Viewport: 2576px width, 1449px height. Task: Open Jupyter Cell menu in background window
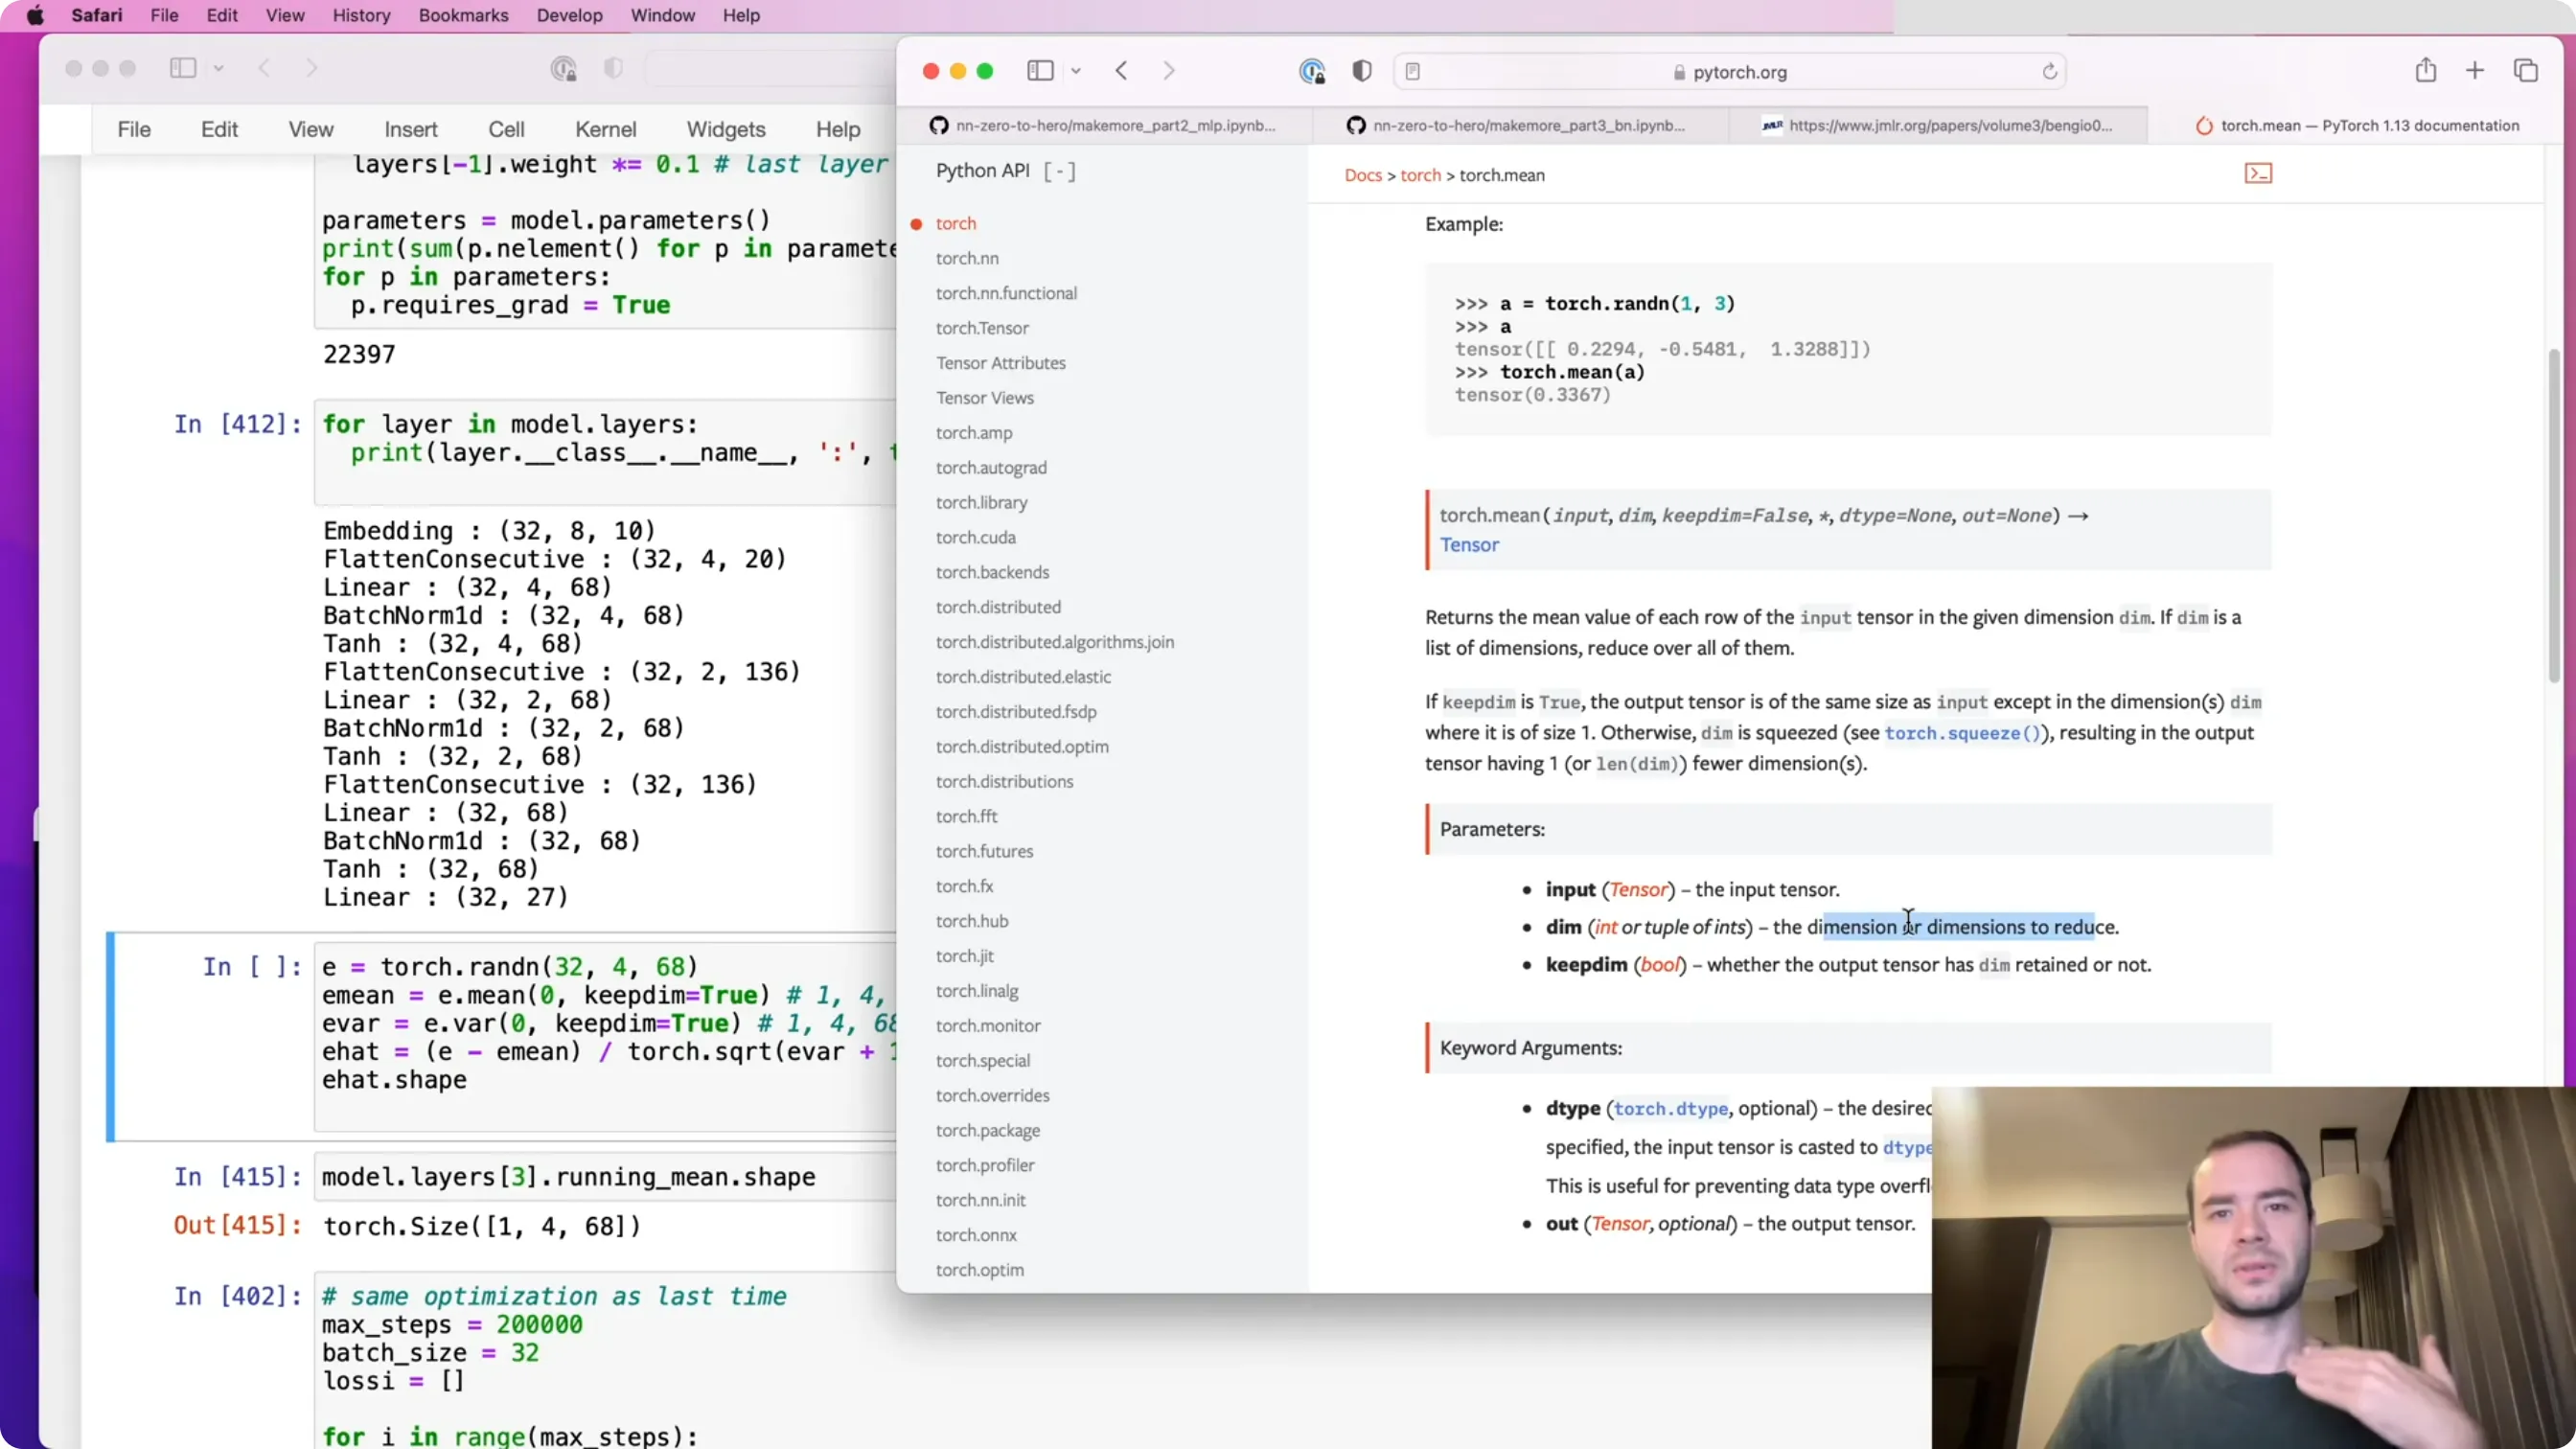pos(506,129)
